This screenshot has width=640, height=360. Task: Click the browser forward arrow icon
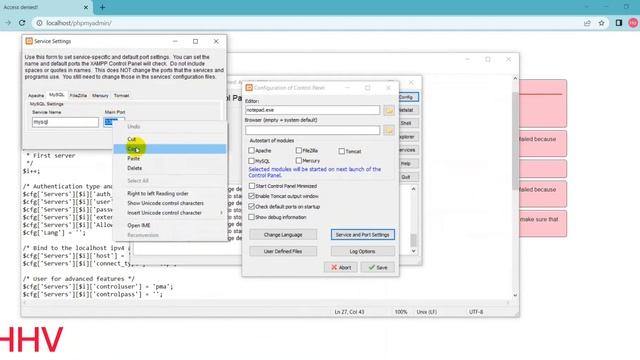coord(8,23)
